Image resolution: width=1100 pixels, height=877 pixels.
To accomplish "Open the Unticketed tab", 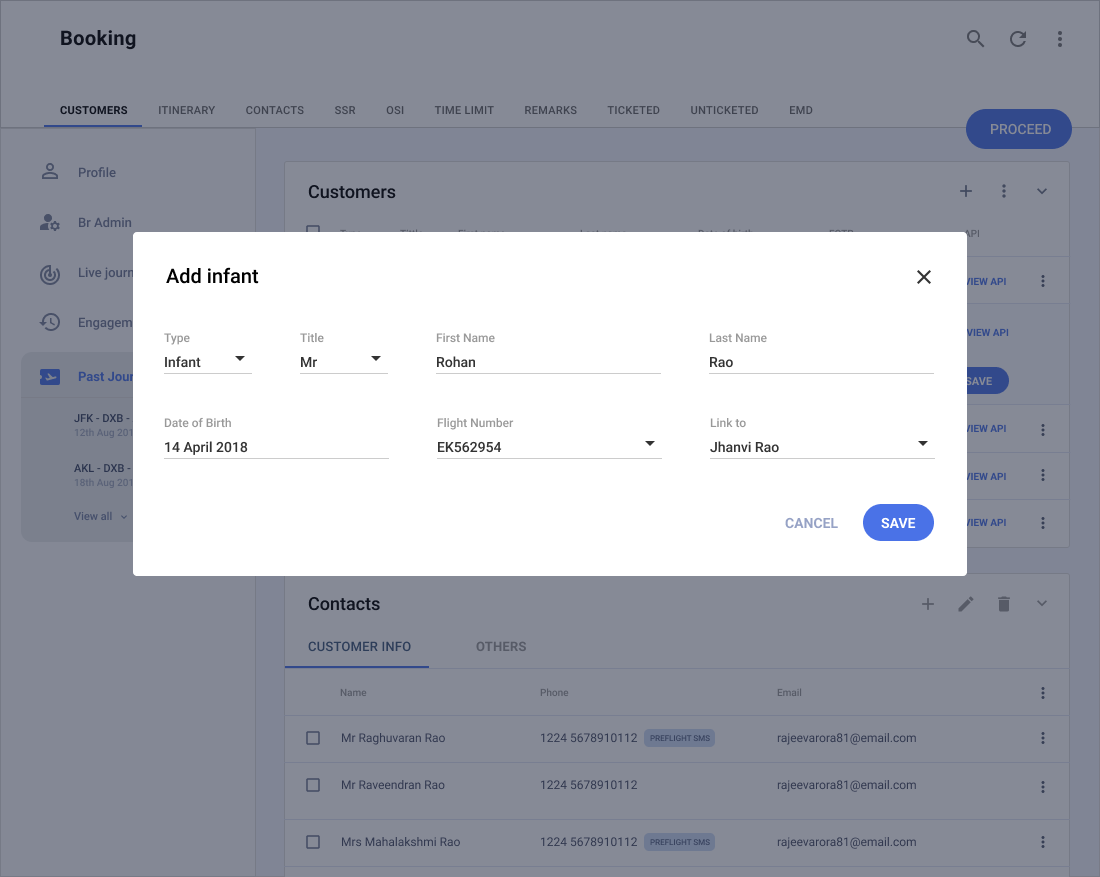I will tap(725, 110).
